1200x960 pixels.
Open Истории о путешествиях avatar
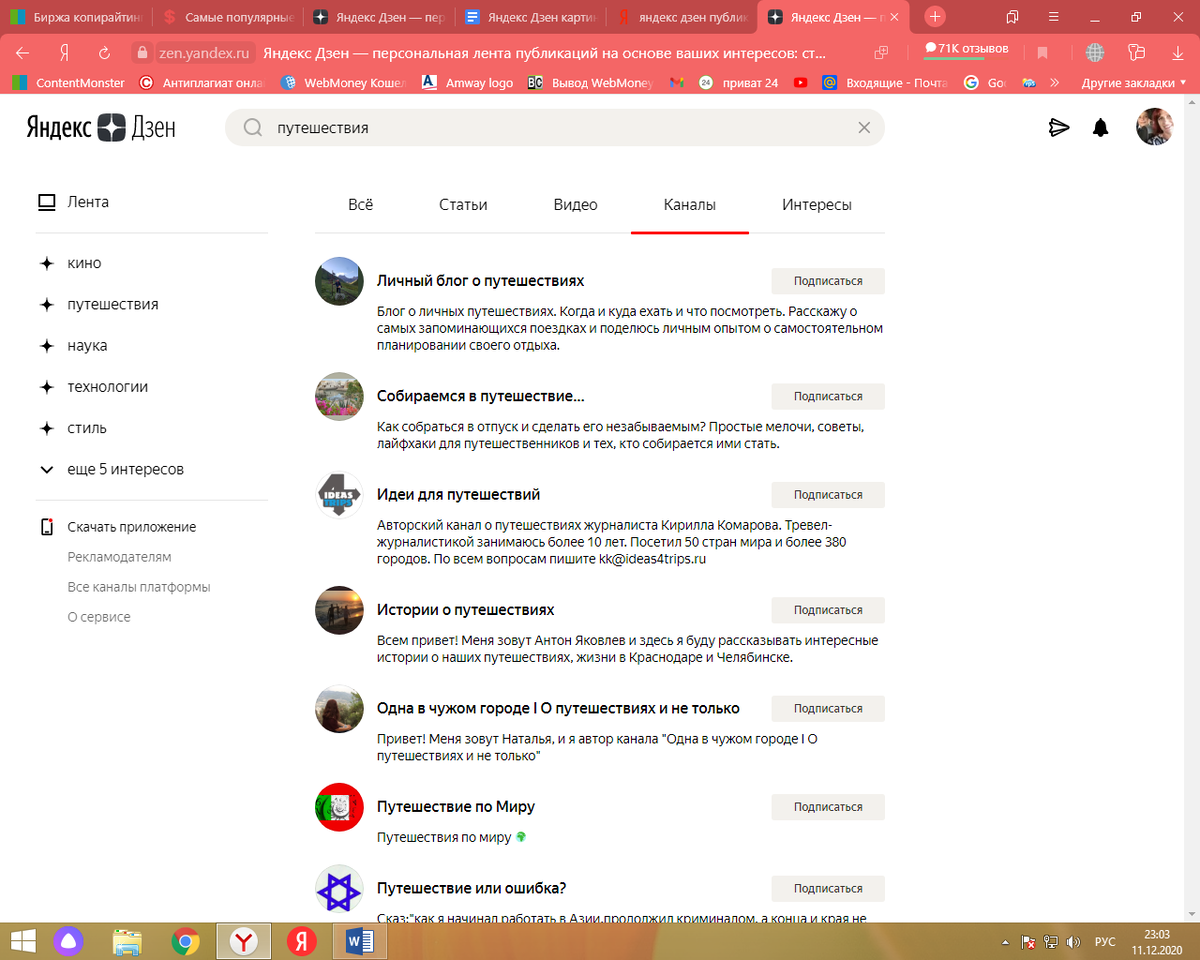(339, 610)
